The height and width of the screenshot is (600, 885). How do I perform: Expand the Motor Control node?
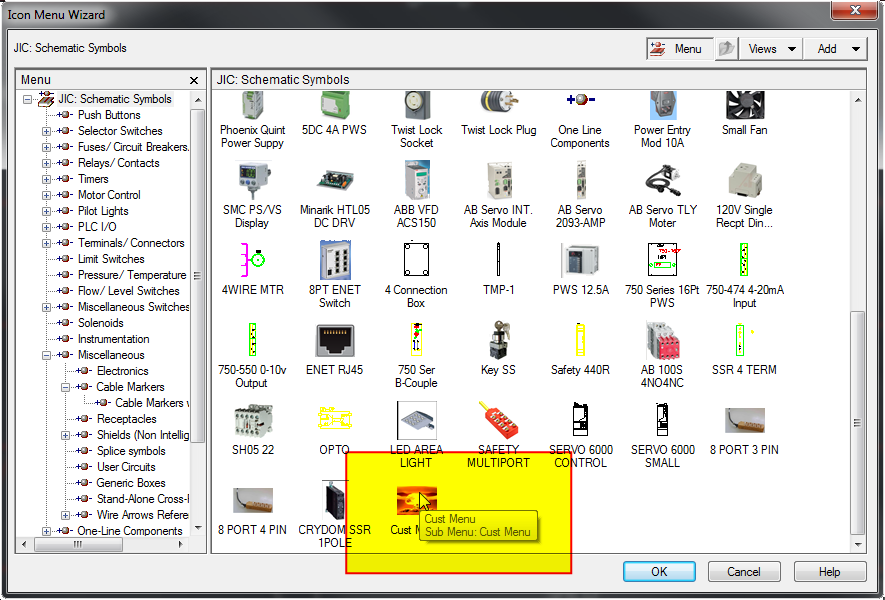coord(46,195)
